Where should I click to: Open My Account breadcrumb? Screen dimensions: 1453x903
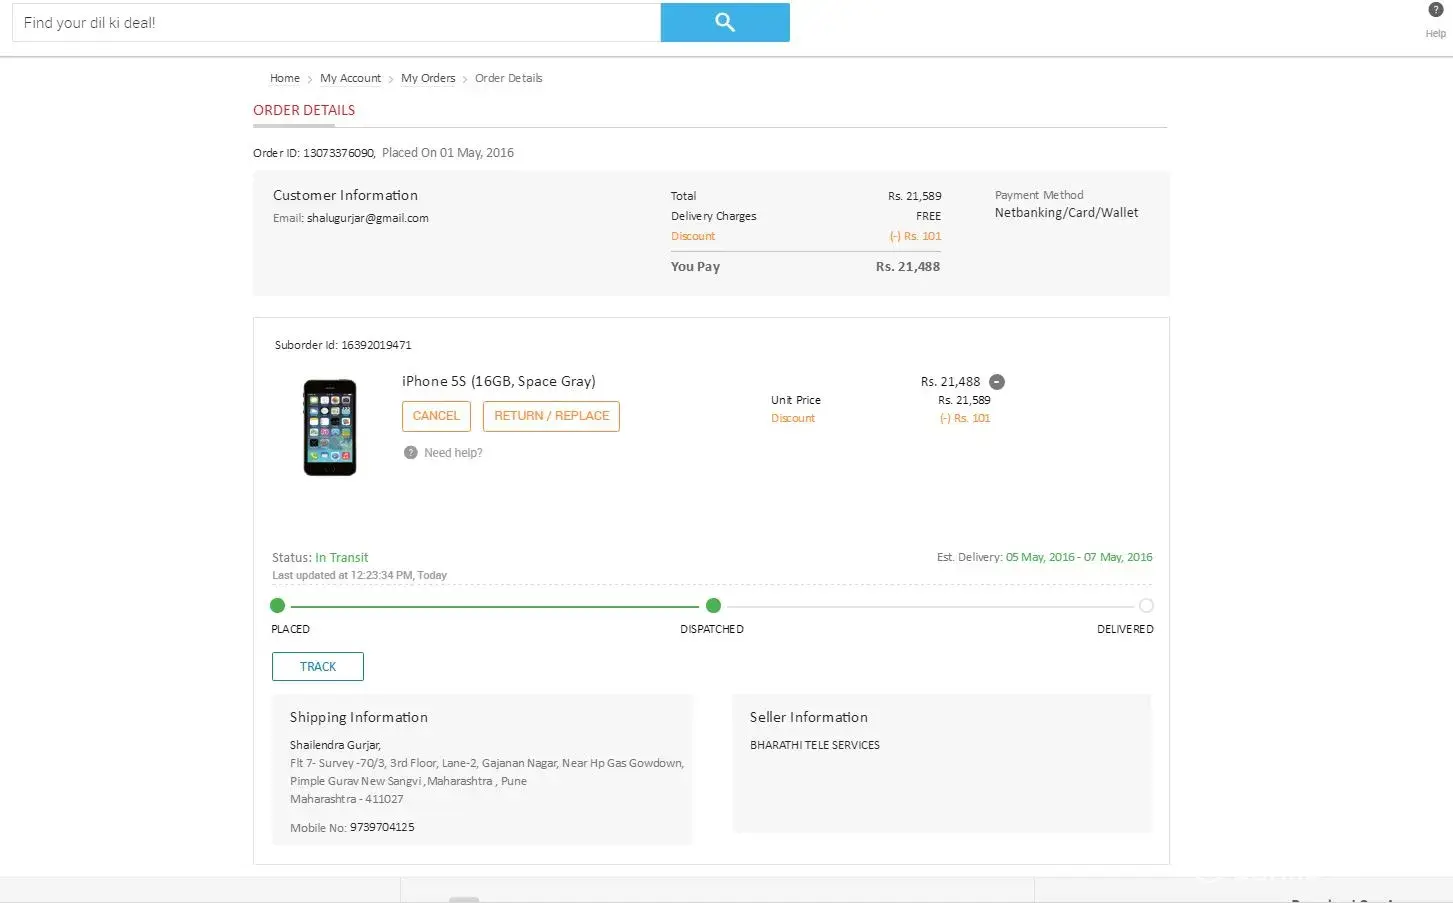click(x=350, y=78)
